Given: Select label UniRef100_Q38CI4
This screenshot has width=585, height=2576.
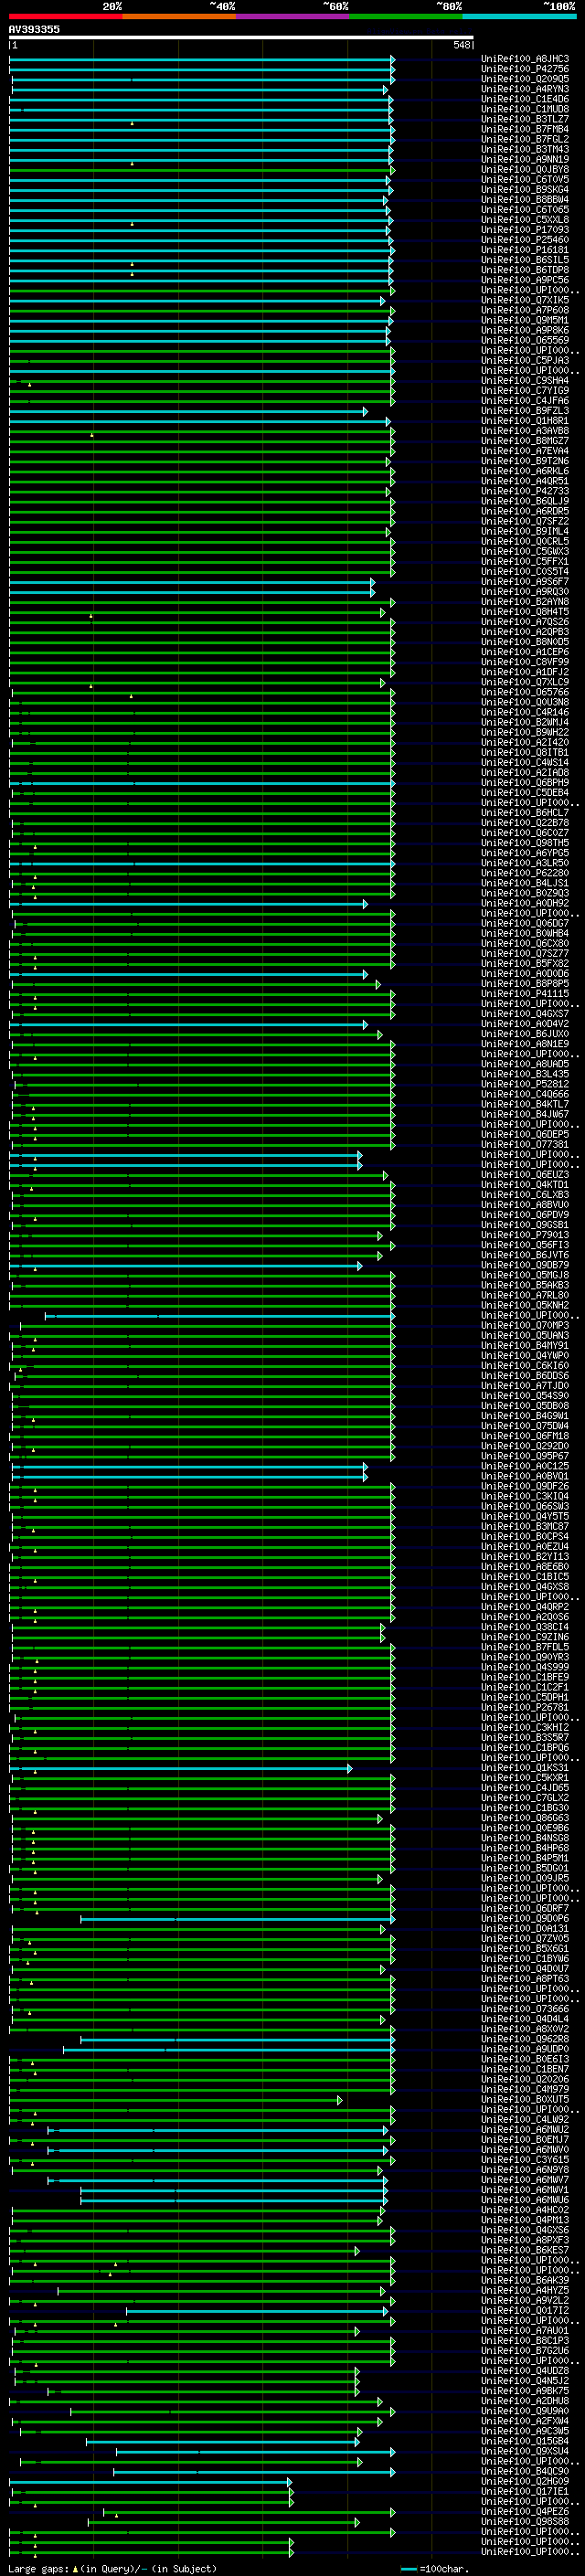Looking at the screenshot, I should (525, 1627).
